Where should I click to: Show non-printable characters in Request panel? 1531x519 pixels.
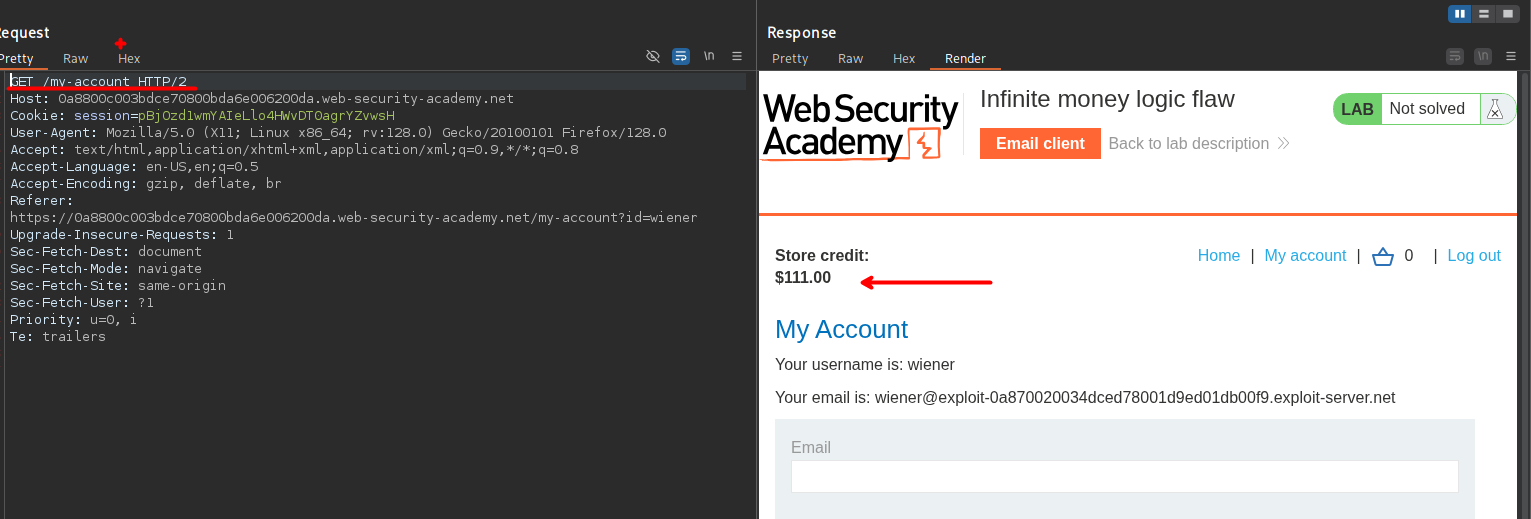tap(709, 57)
